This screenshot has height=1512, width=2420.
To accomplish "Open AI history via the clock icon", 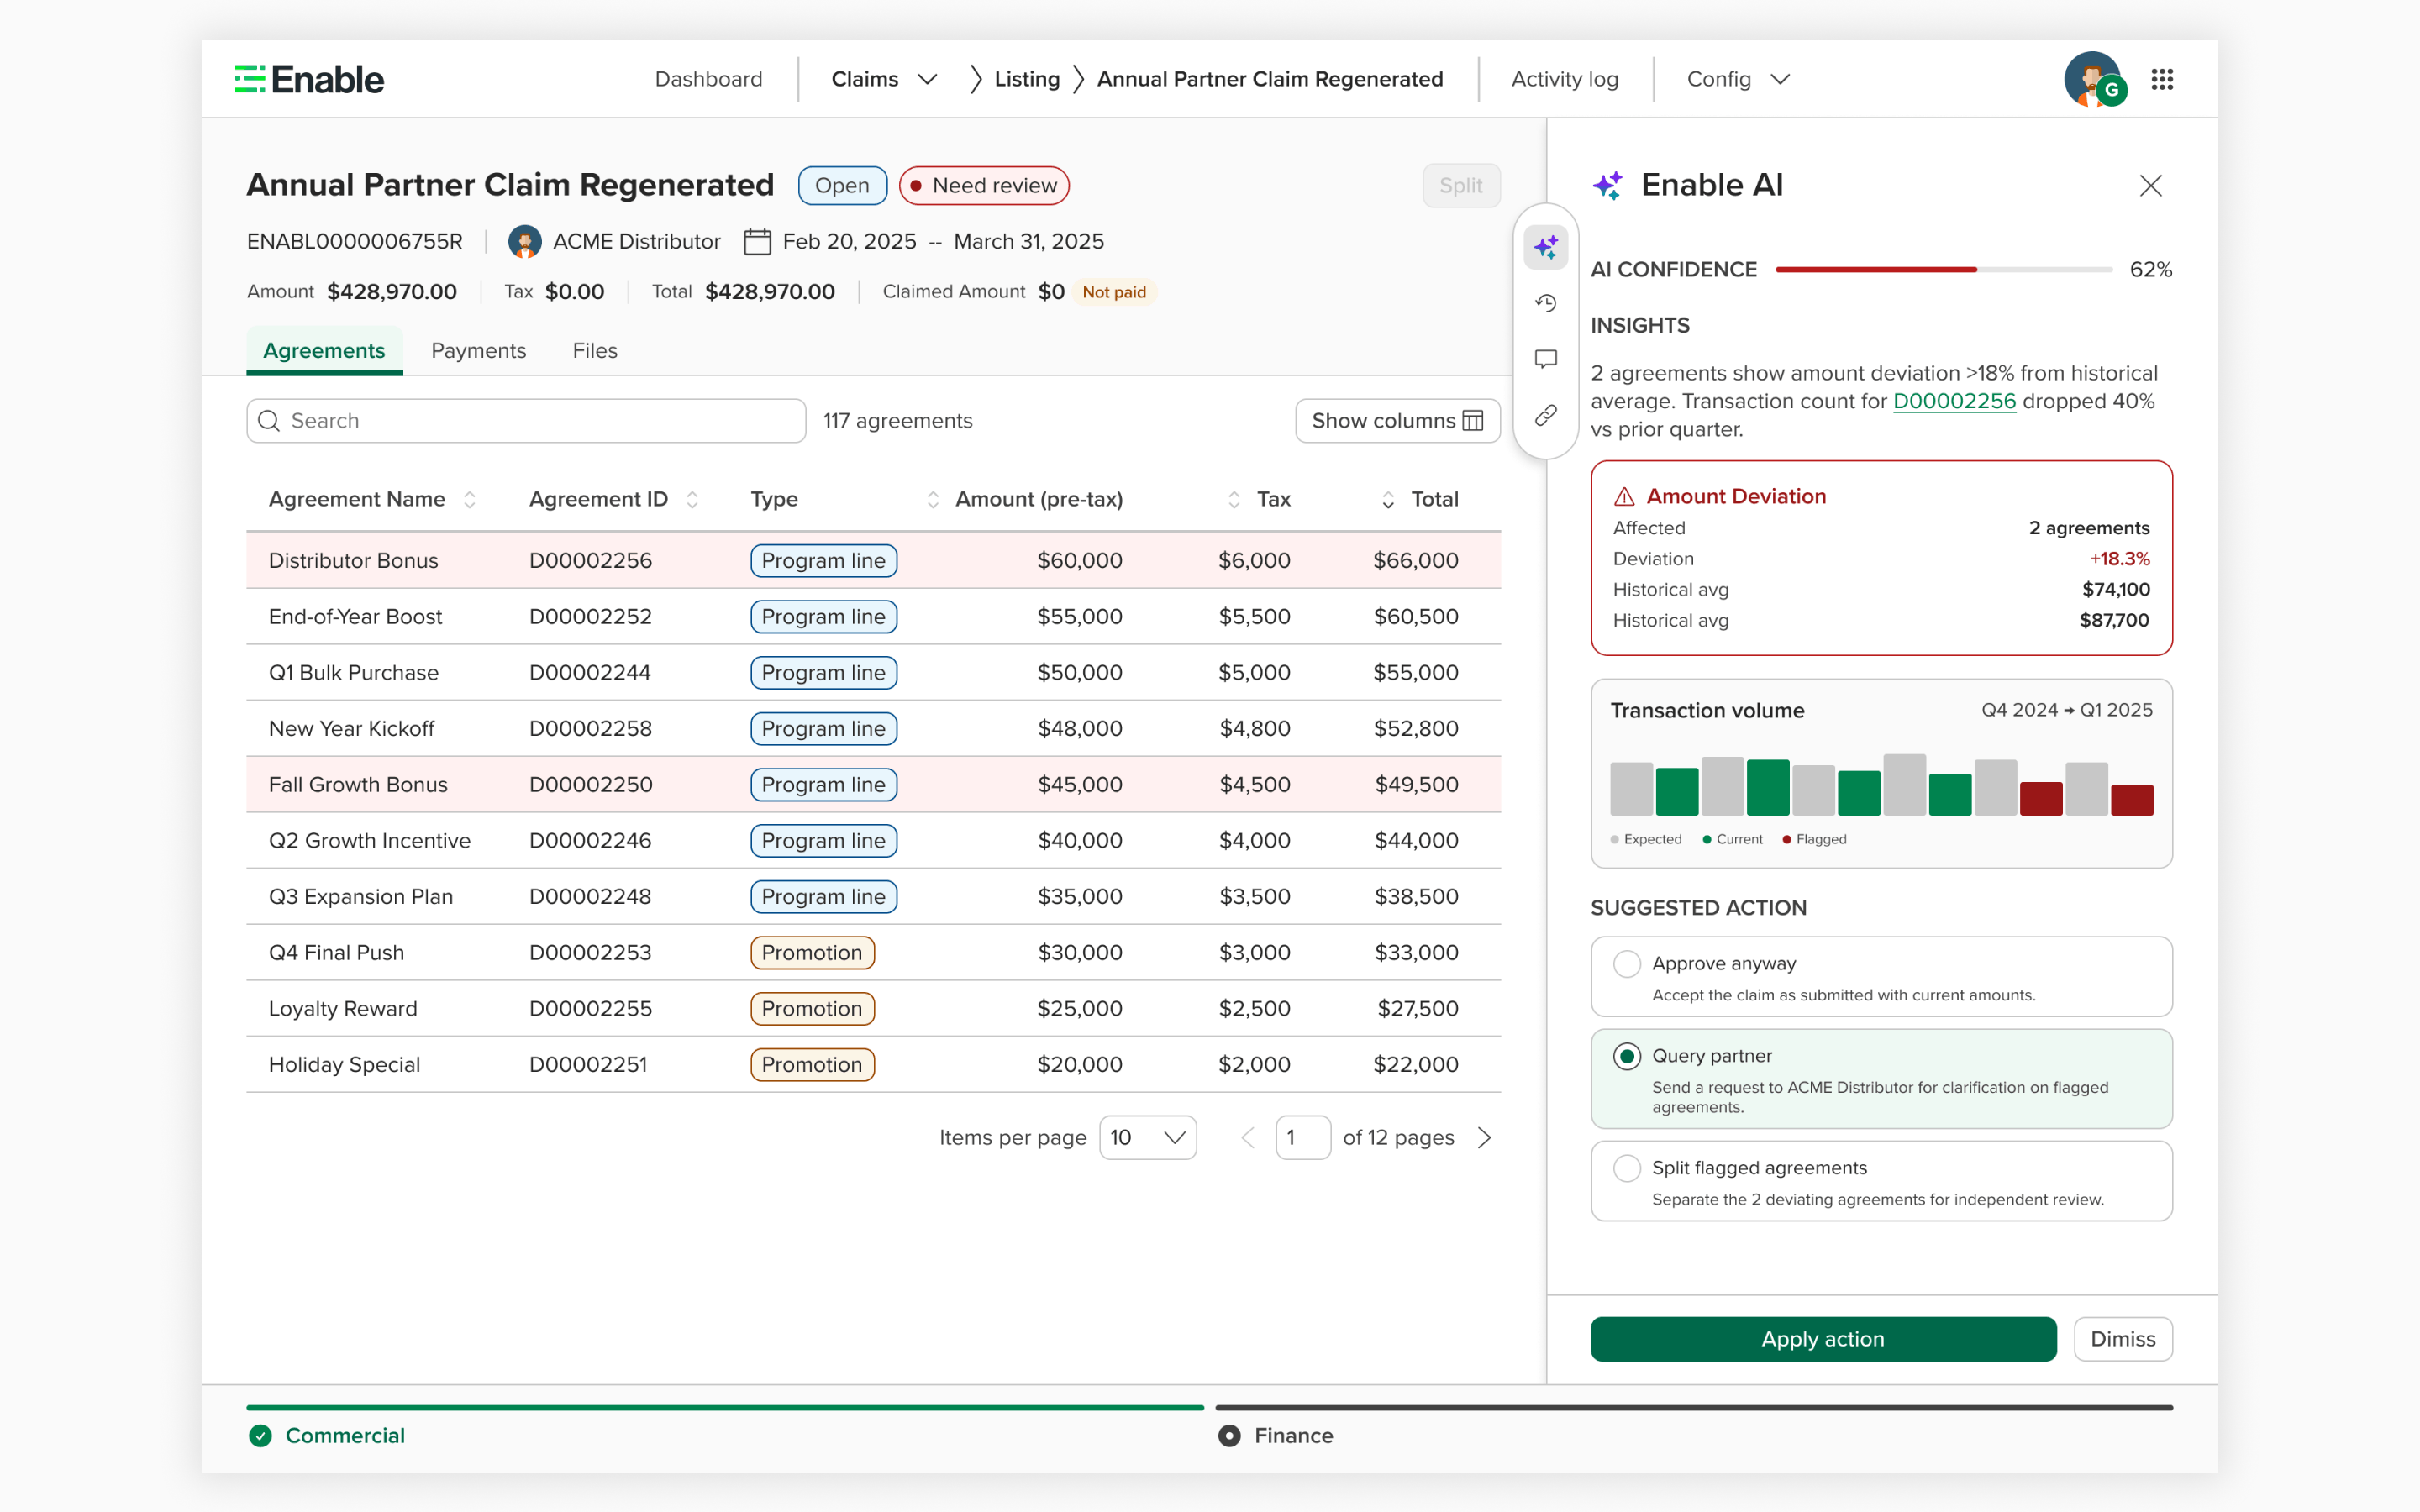I will coord(1546,303).
